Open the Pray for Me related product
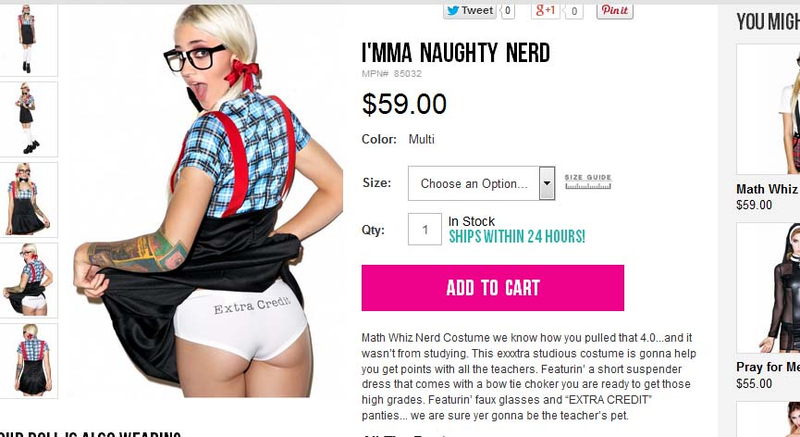 pyautogui.click(x=768, y=367)
